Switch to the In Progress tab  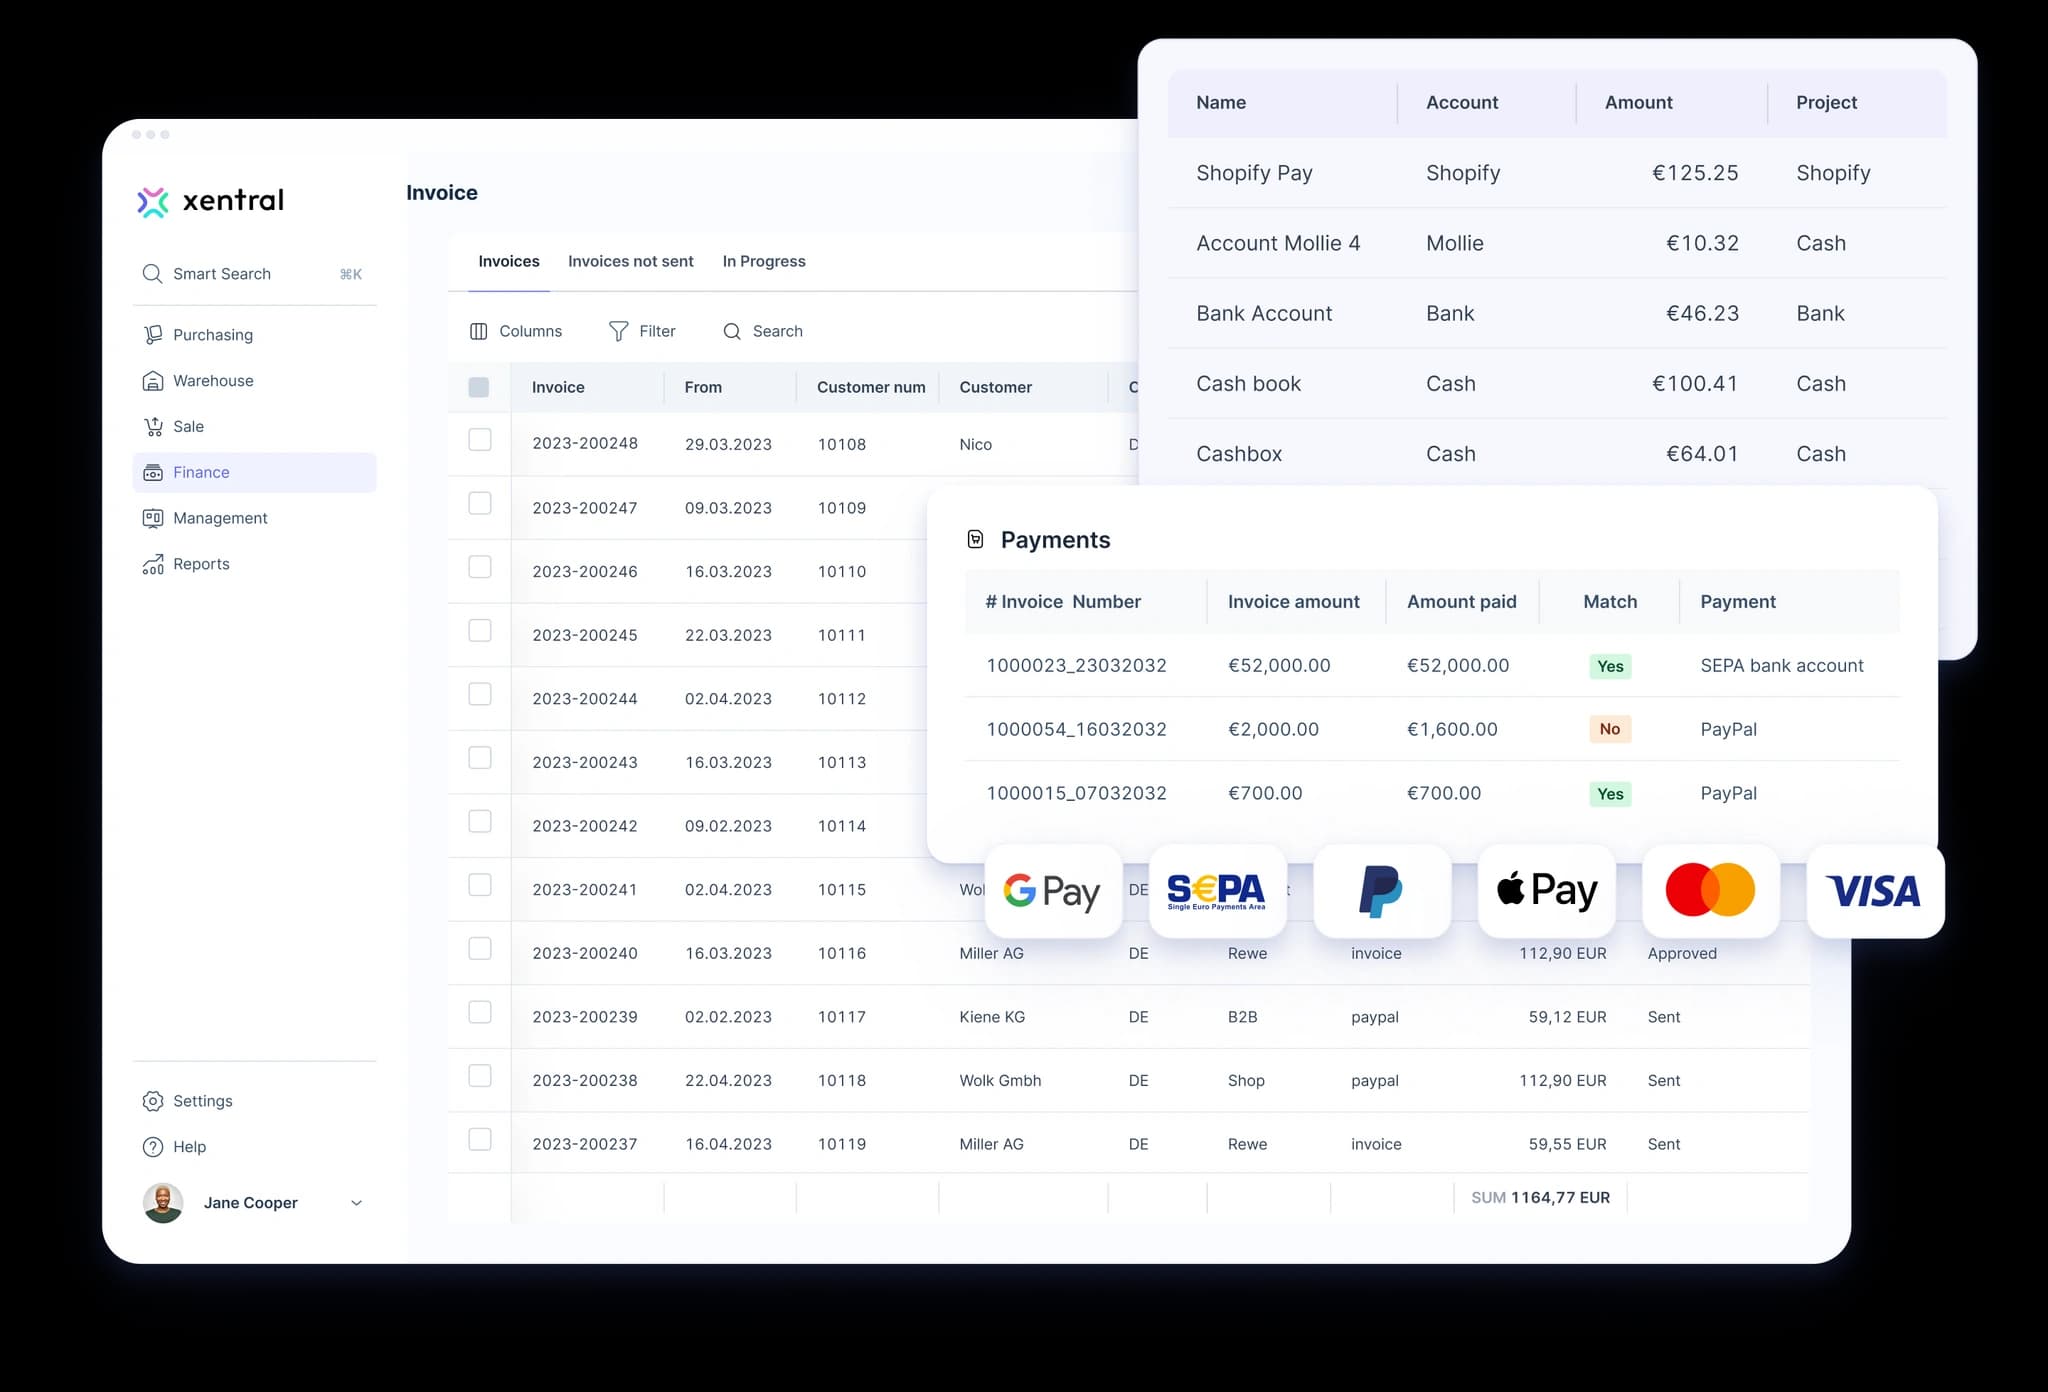coord(764,261)
